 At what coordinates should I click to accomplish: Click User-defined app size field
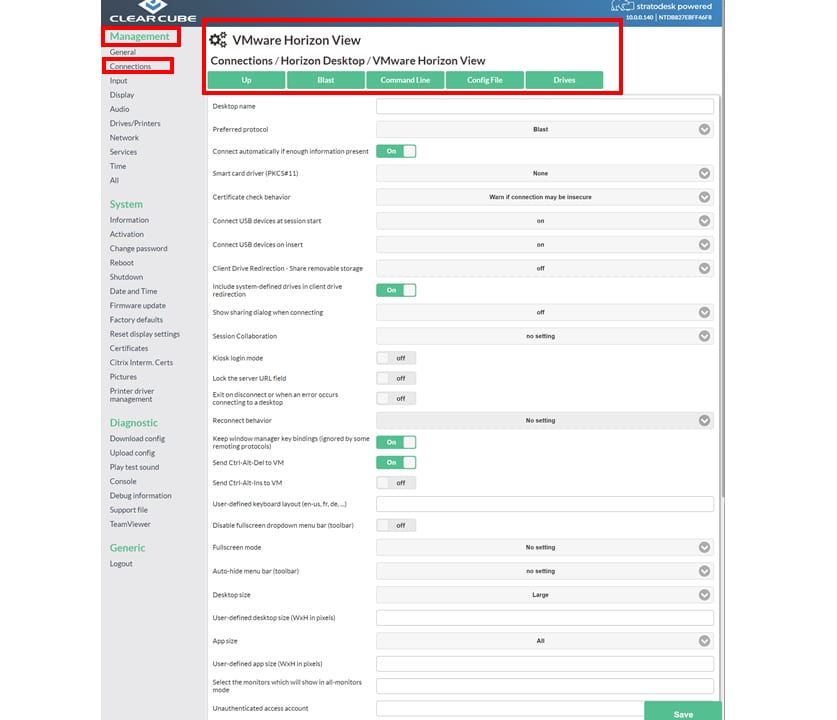pyautogui.click(x=544, y=664)
